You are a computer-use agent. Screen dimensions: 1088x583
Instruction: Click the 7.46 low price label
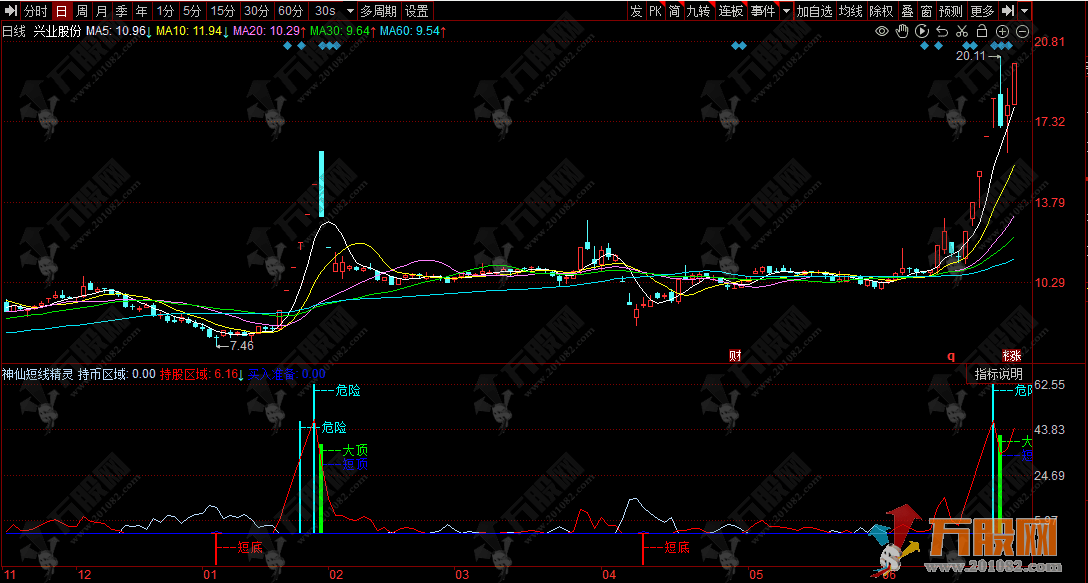[241, 345]
